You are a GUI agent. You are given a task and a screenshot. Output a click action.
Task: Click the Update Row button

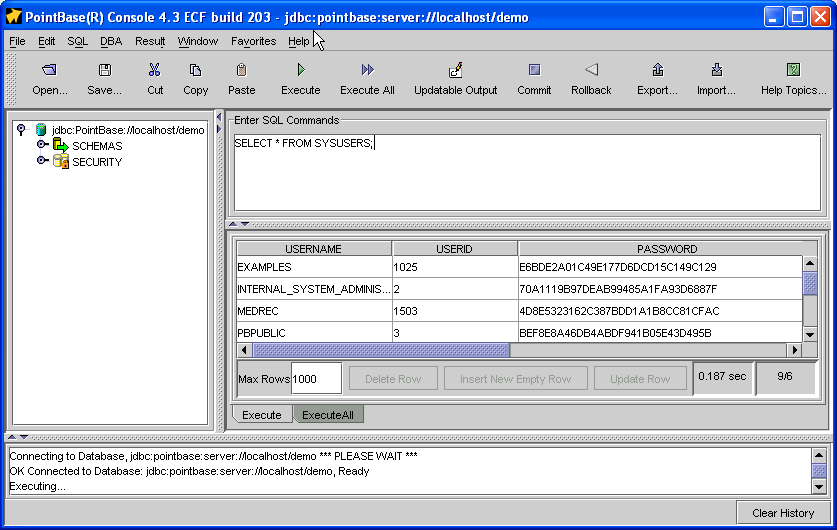pos(640,378)
